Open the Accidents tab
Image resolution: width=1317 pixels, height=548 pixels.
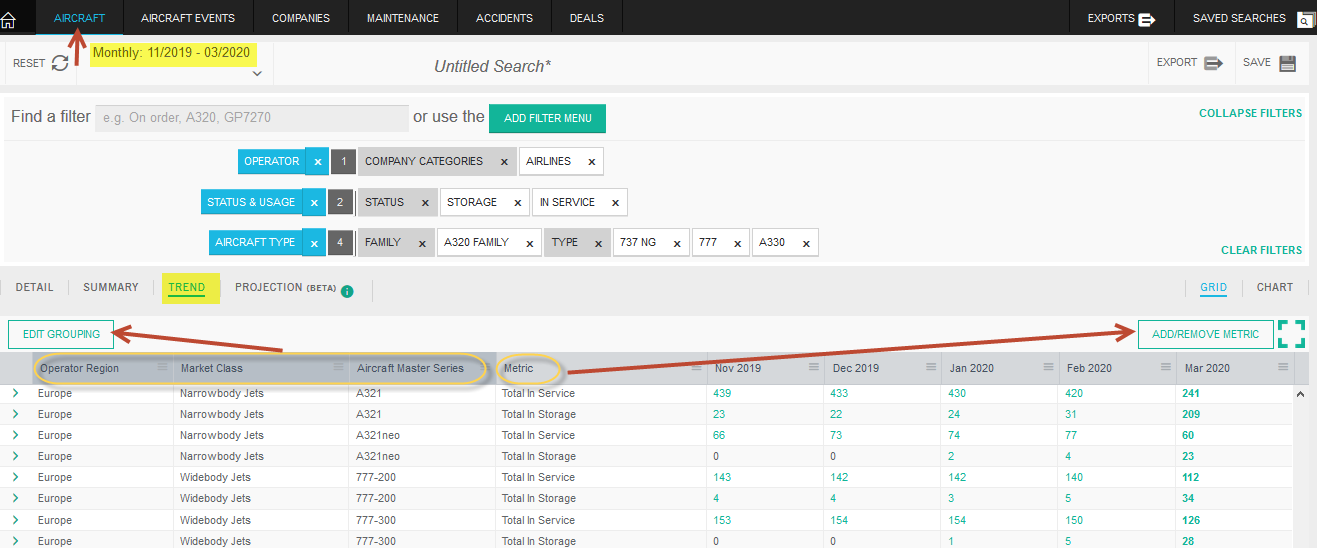click(504, 18)
